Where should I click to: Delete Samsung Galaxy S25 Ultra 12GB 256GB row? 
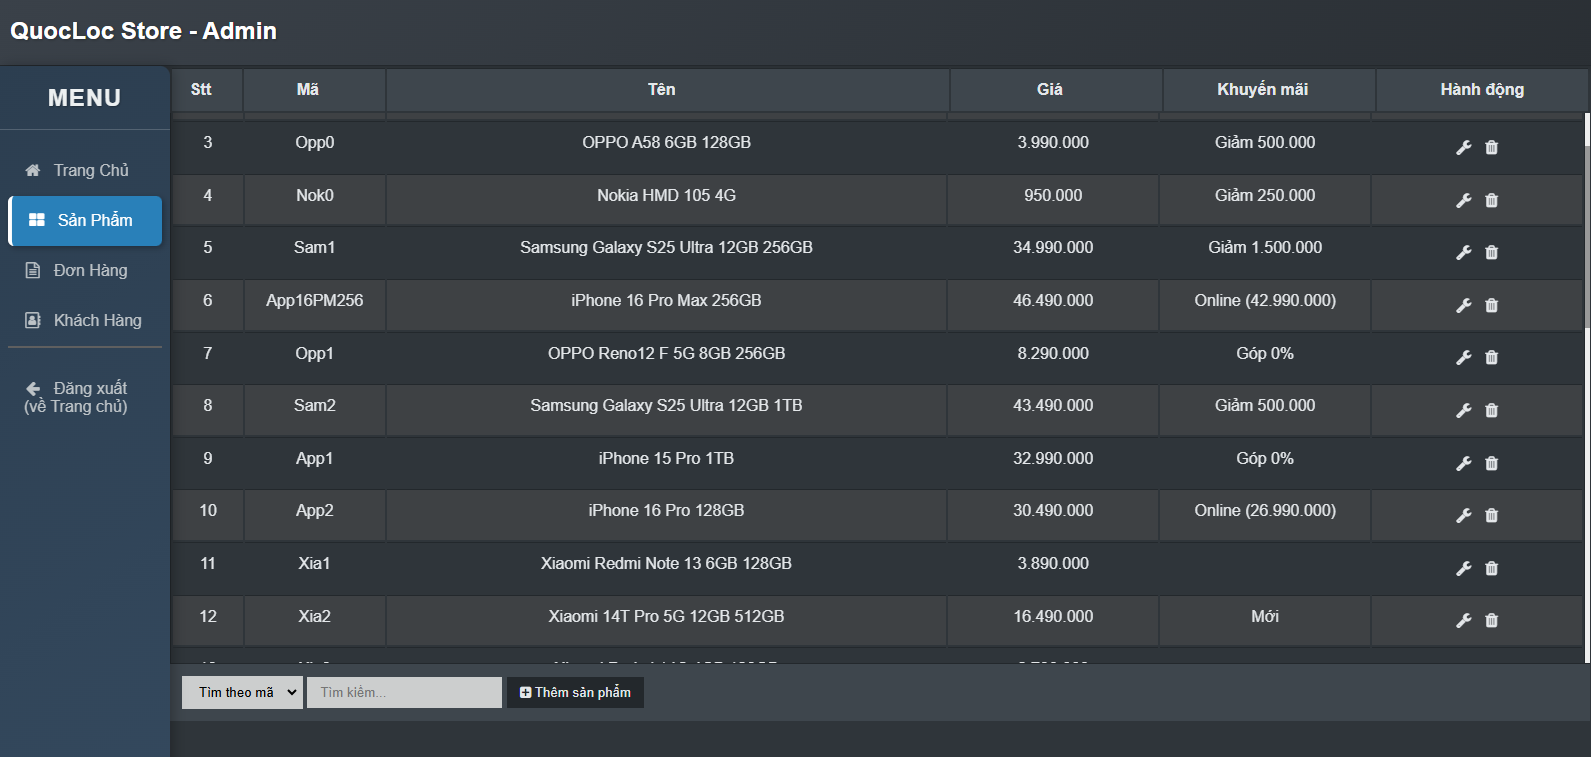[1491, 253]
